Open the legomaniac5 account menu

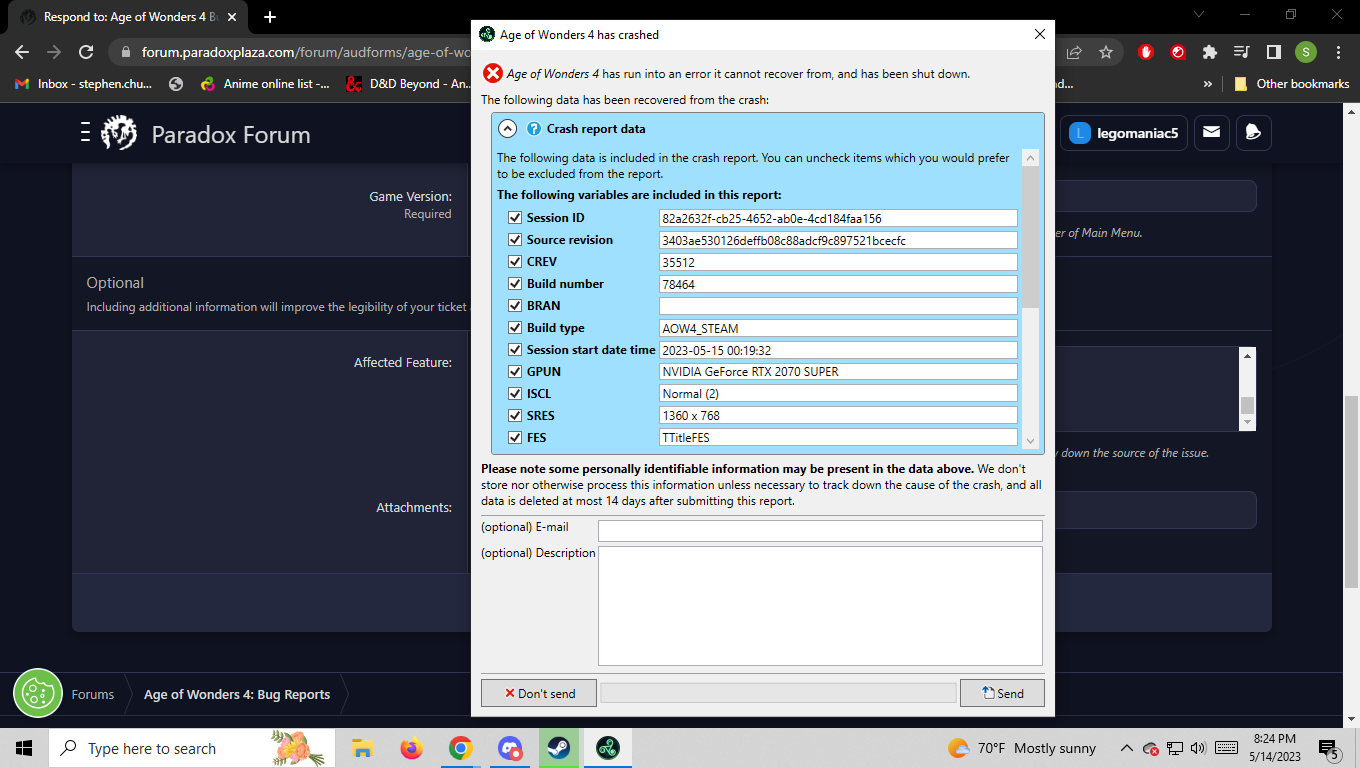point(1124,133)
